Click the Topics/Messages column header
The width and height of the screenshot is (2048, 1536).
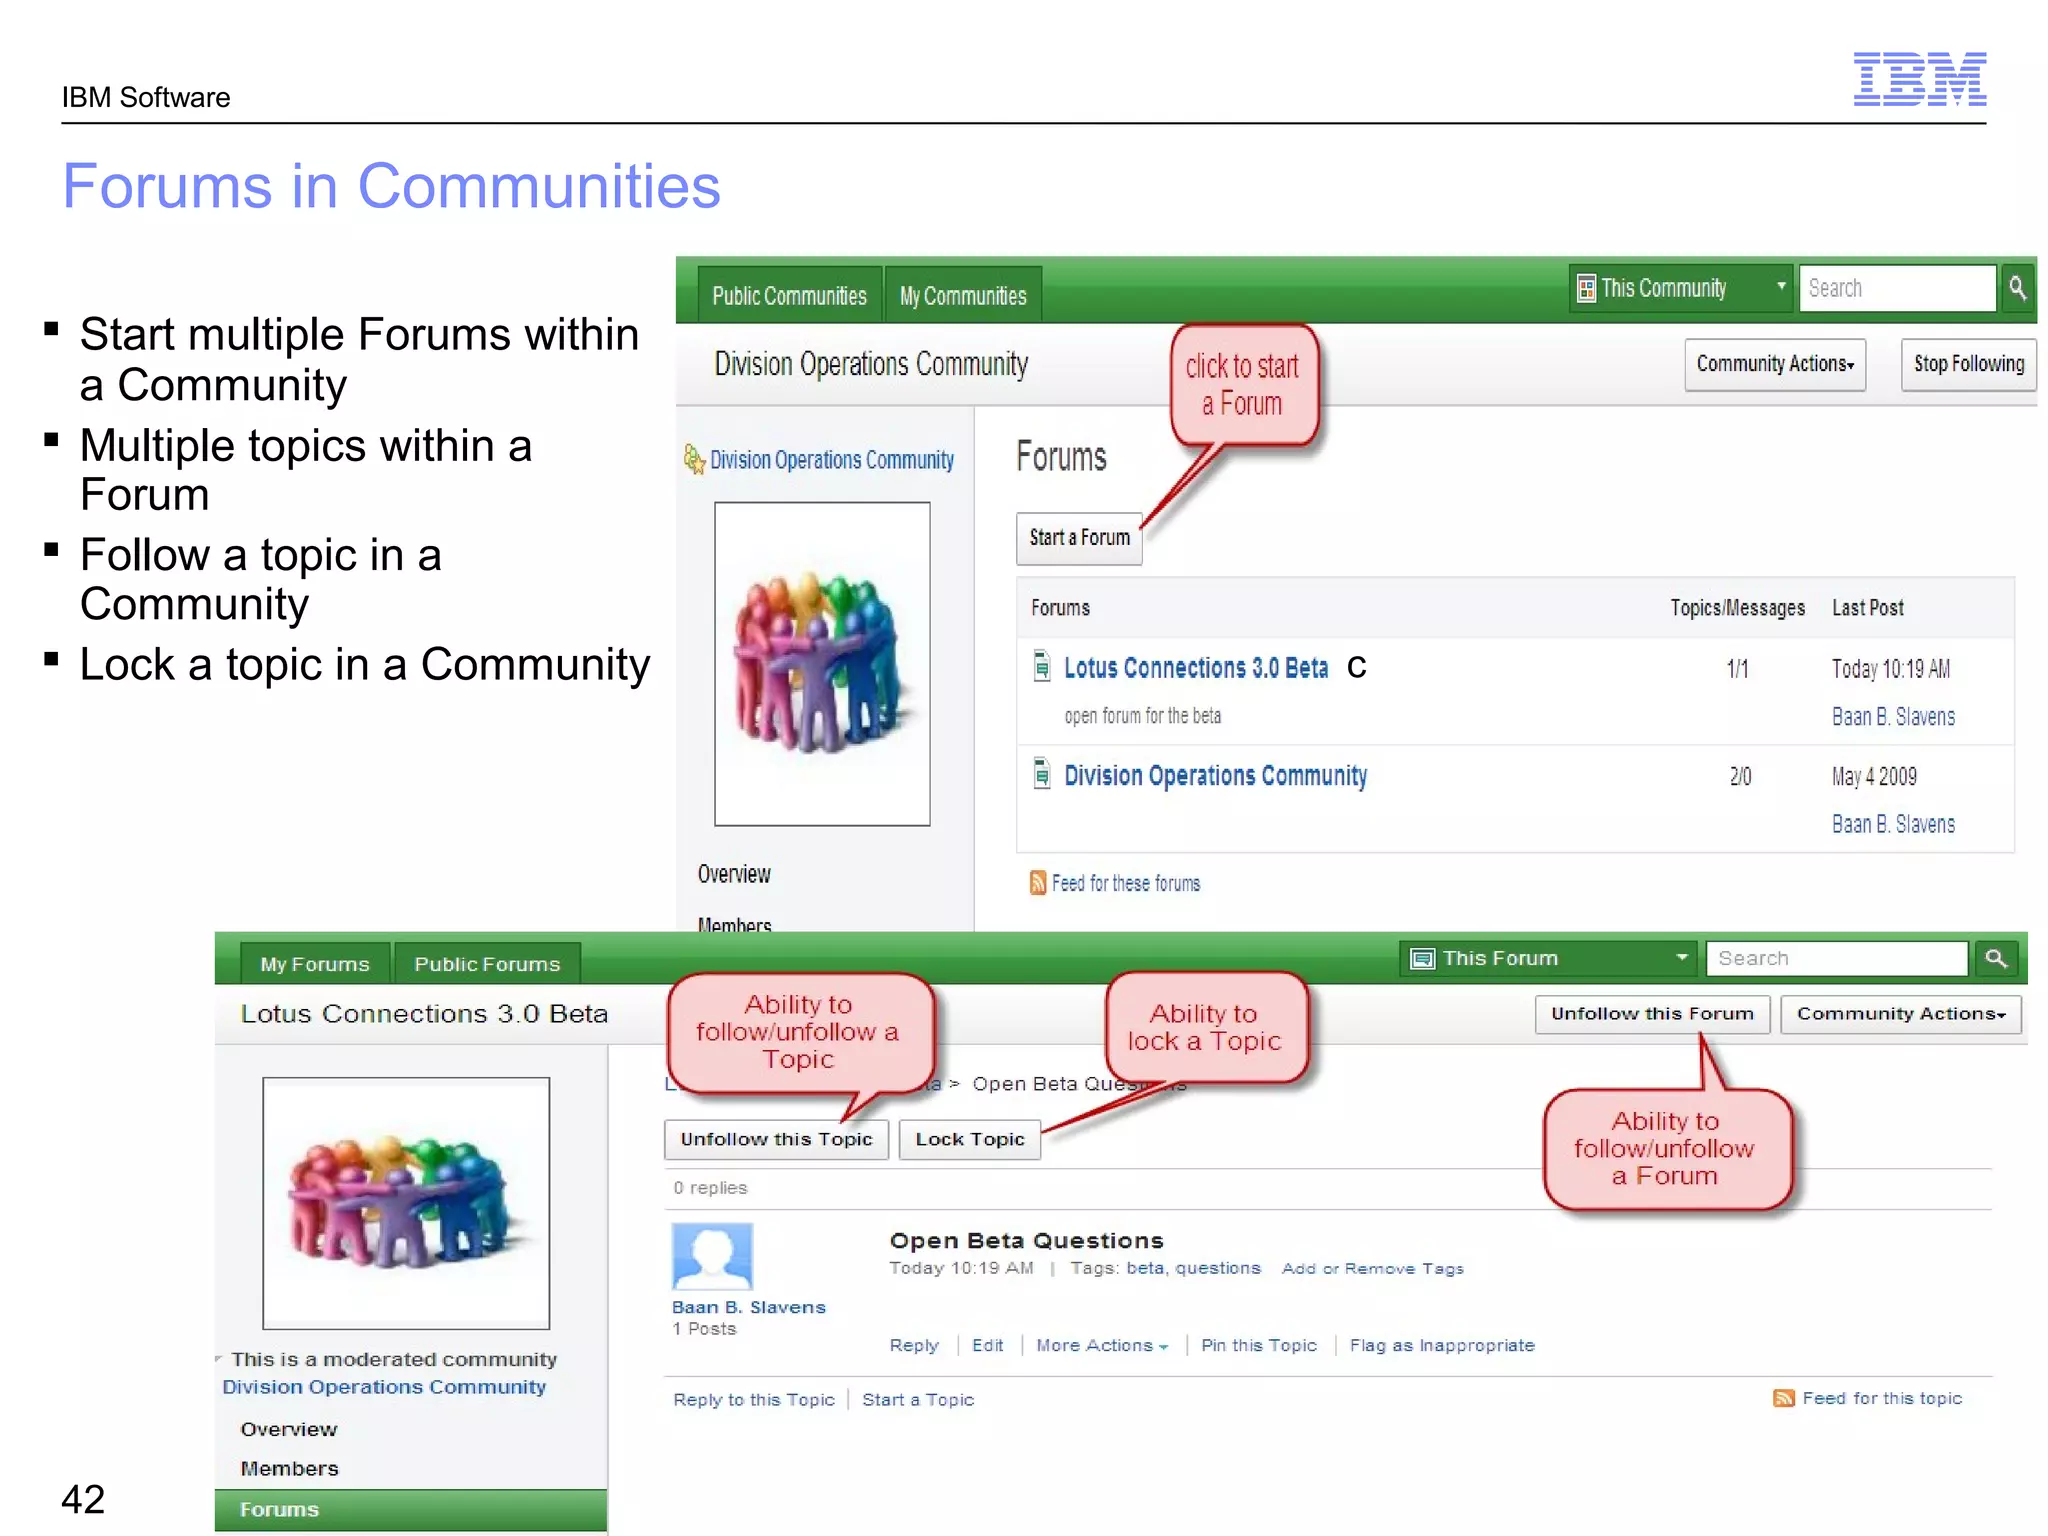1737,608
